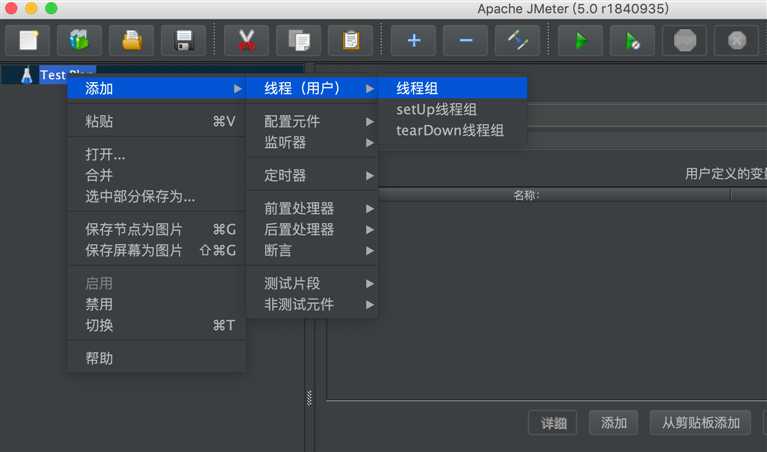Screen dimensions: 767x452
Task: Choose 粘贴 from the context menu
Action: [156, 121]
